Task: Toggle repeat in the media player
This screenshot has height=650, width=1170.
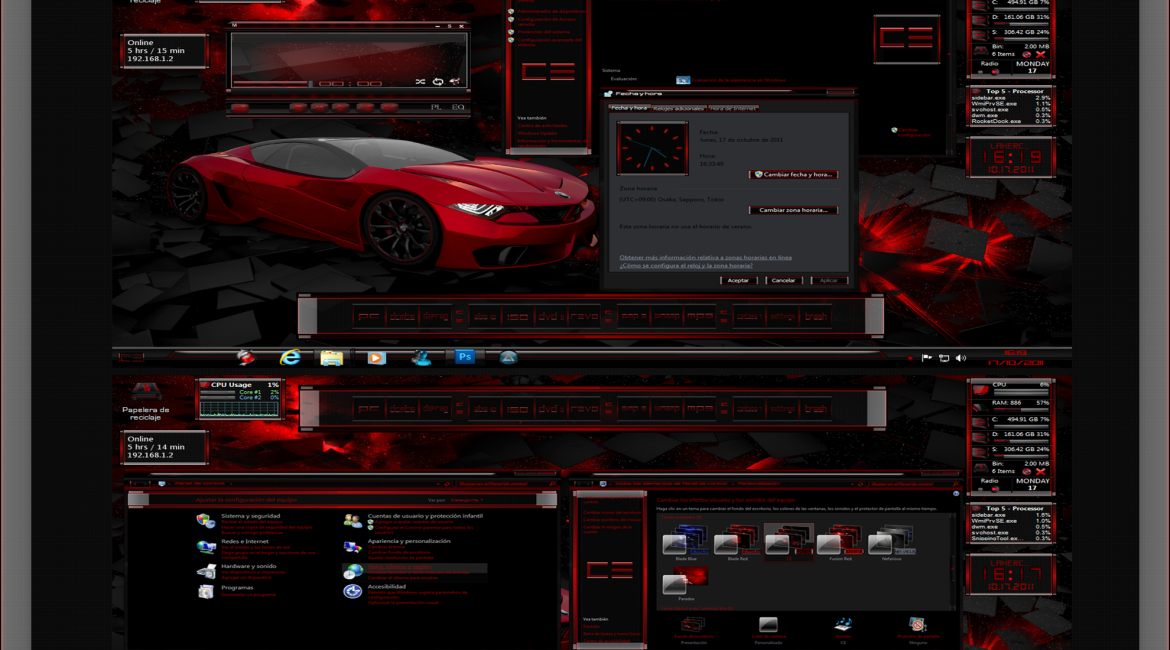Action: tap(437, 82)
